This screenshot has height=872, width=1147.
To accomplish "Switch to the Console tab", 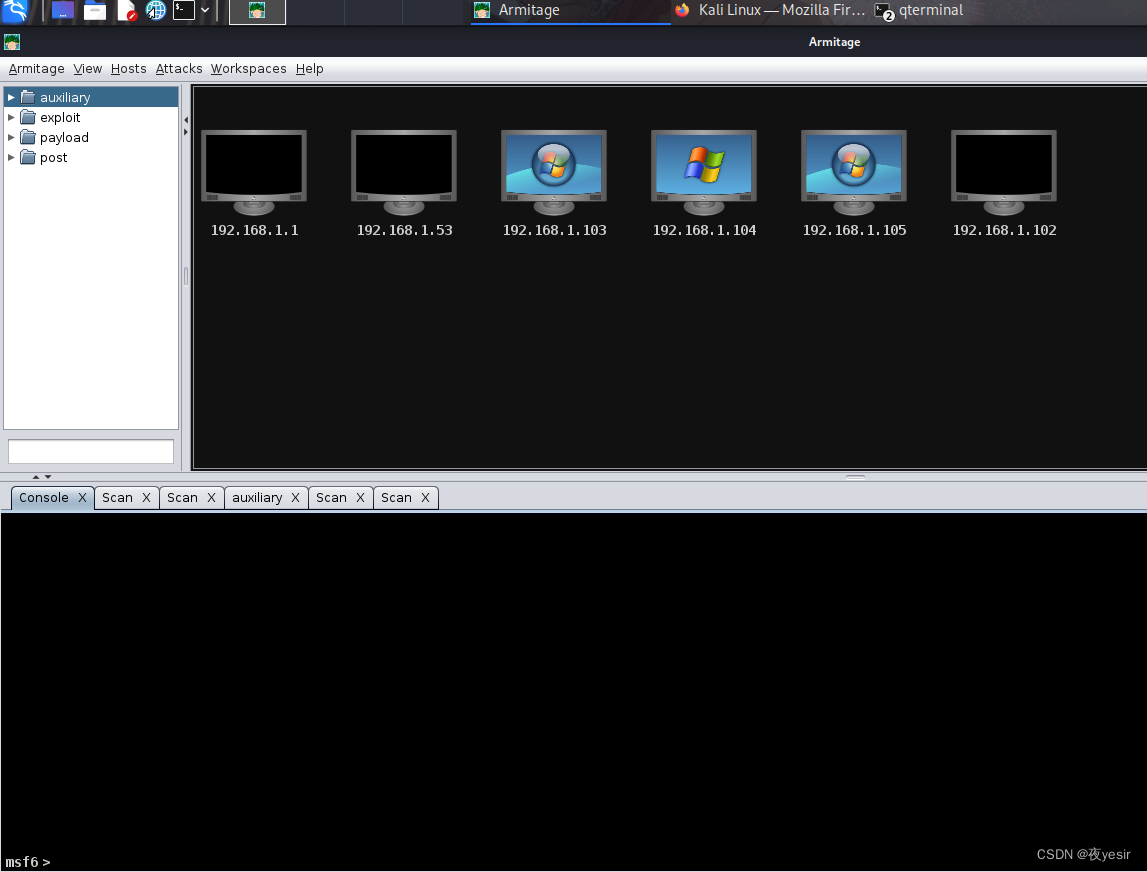I will point(44,497).
